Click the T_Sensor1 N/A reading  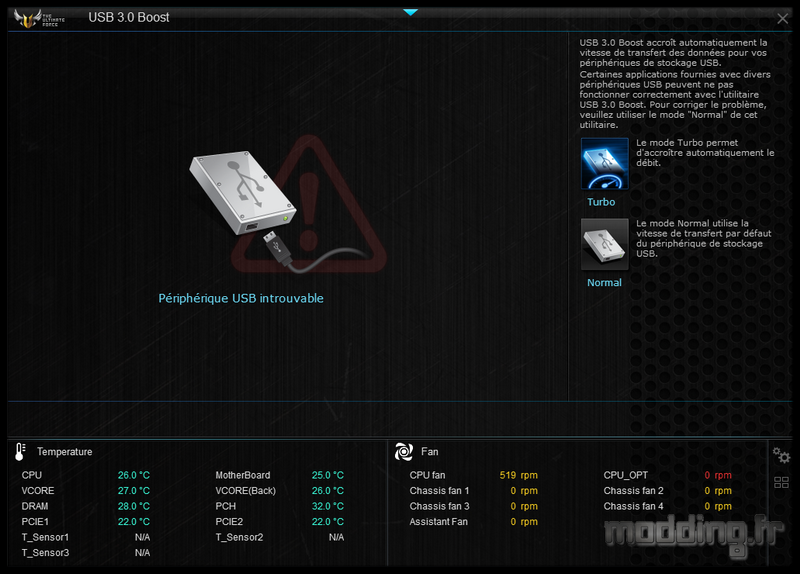[142, 537]
